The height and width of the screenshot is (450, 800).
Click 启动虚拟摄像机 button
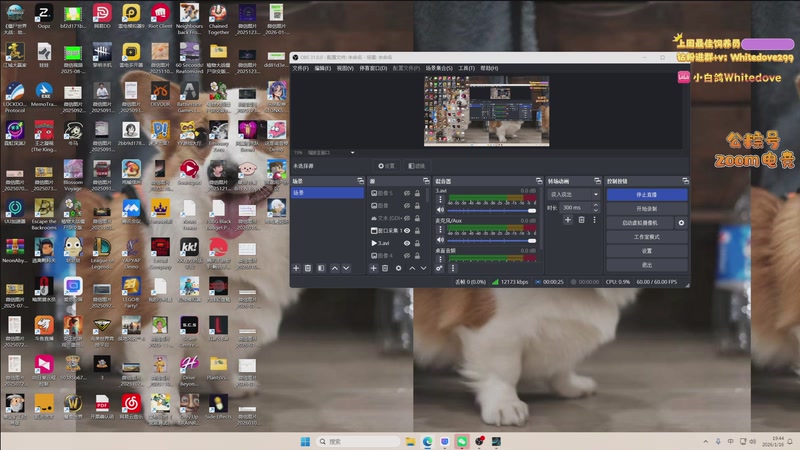[640, 223]
